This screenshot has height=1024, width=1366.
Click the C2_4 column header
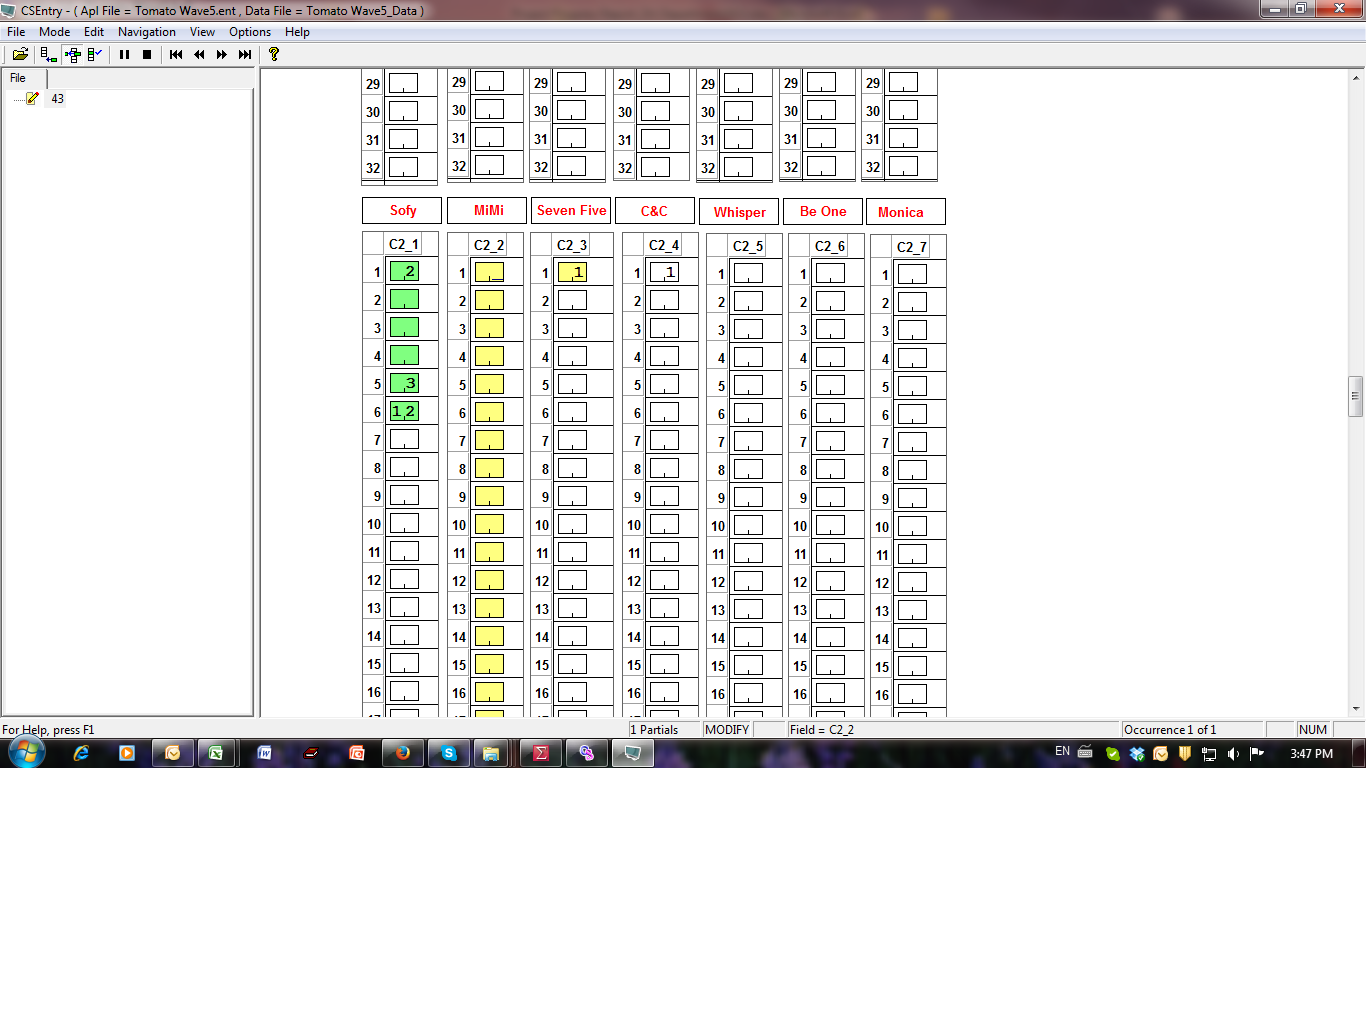[664, 245]
